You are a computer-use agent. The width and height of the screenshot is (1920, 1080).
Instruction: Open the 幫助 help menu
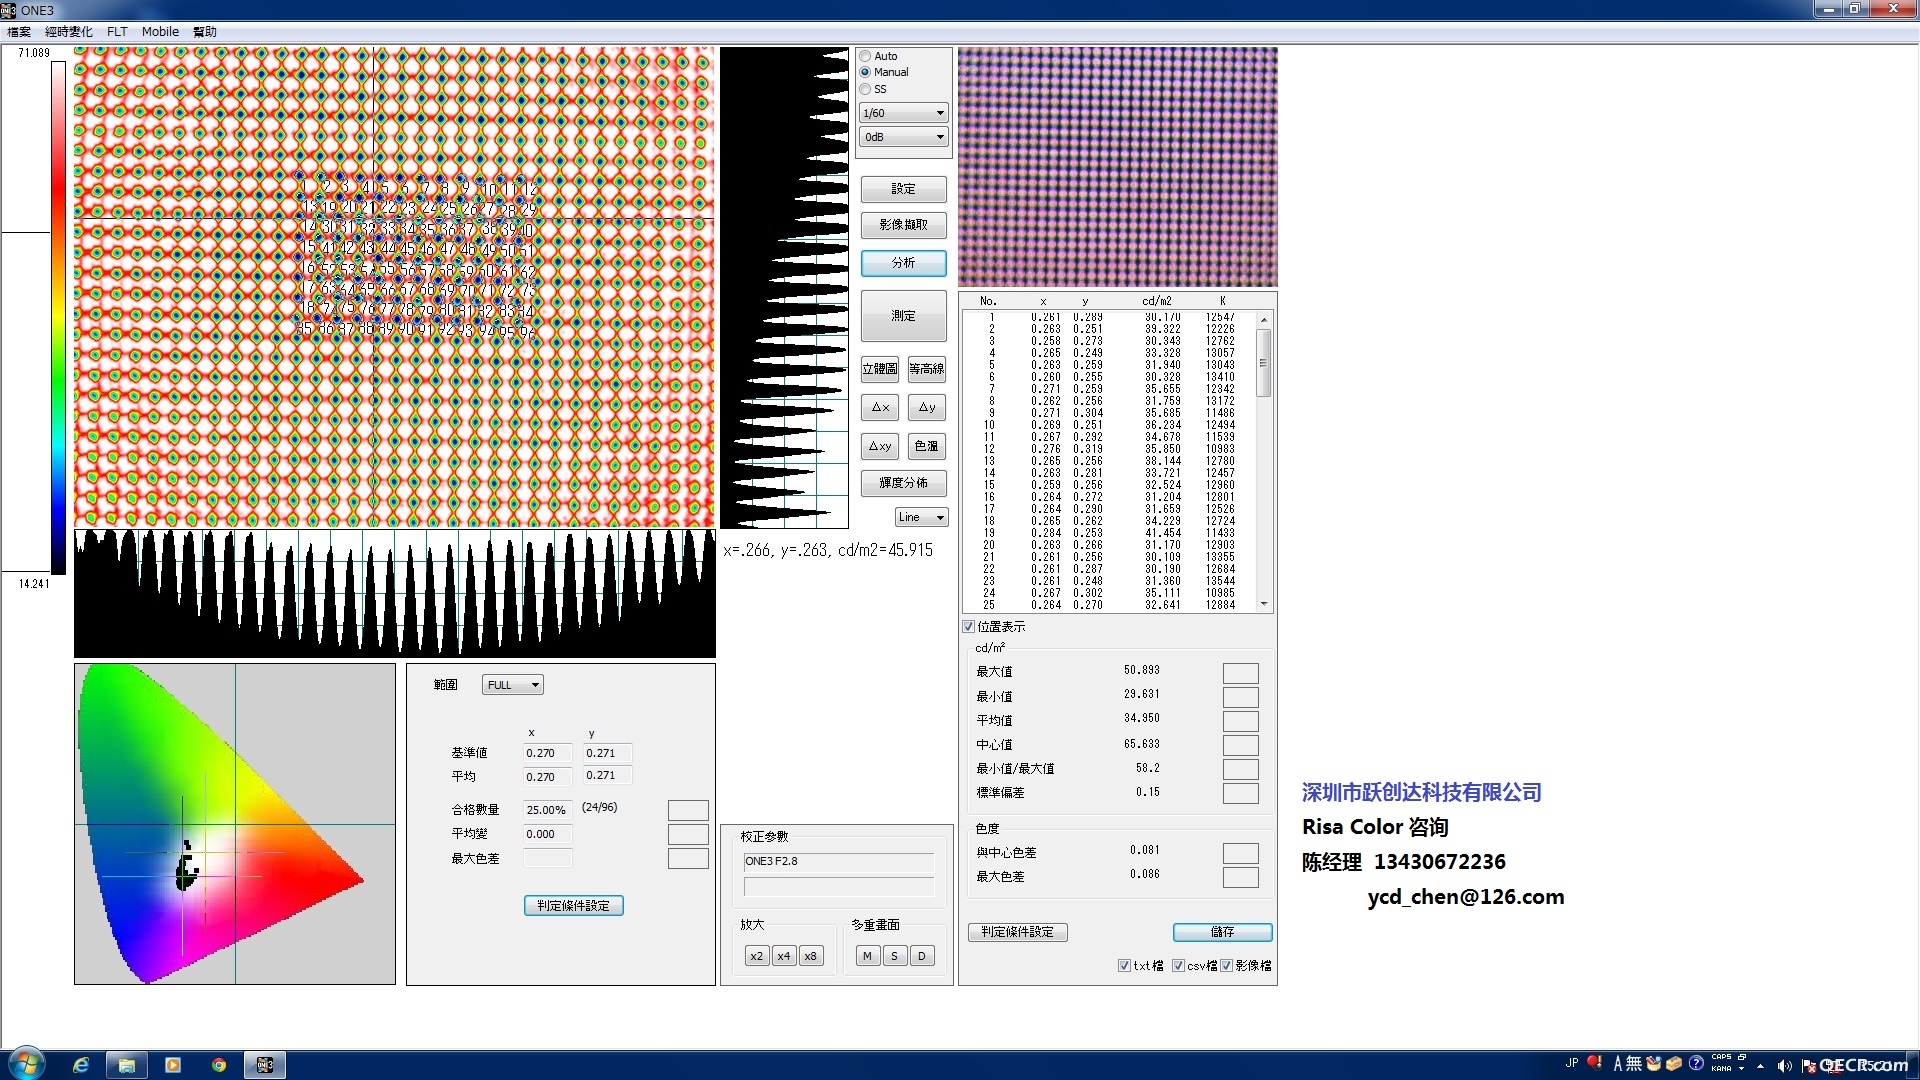pos(205,32)
